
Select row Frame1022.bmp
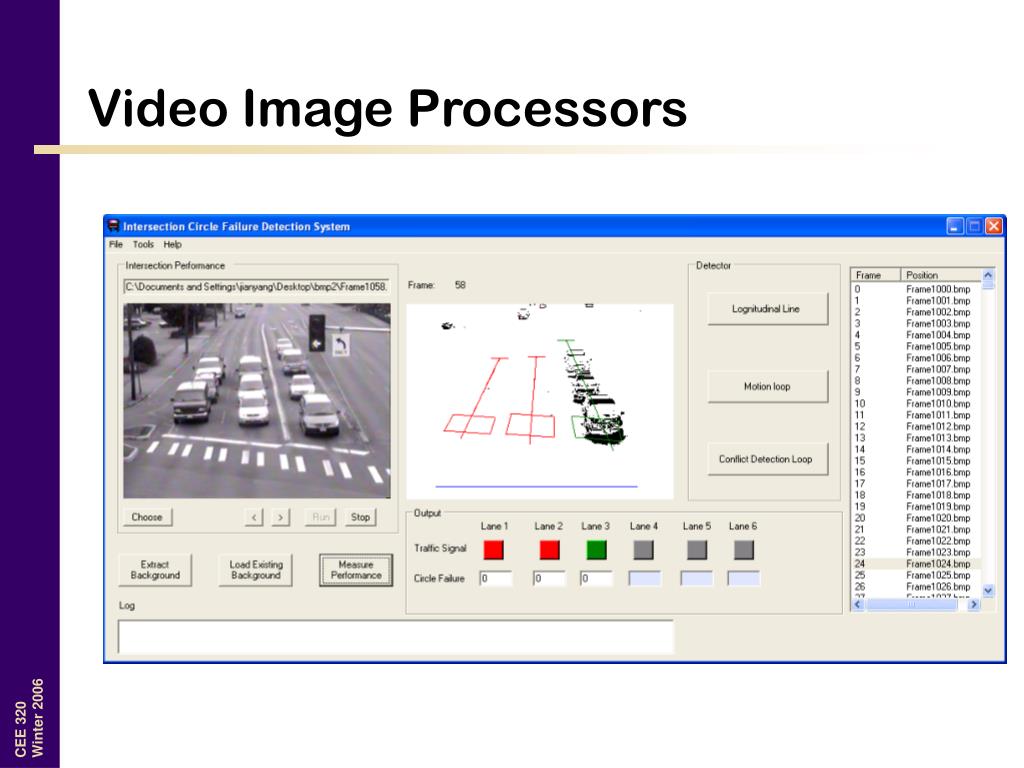(916, 540)
